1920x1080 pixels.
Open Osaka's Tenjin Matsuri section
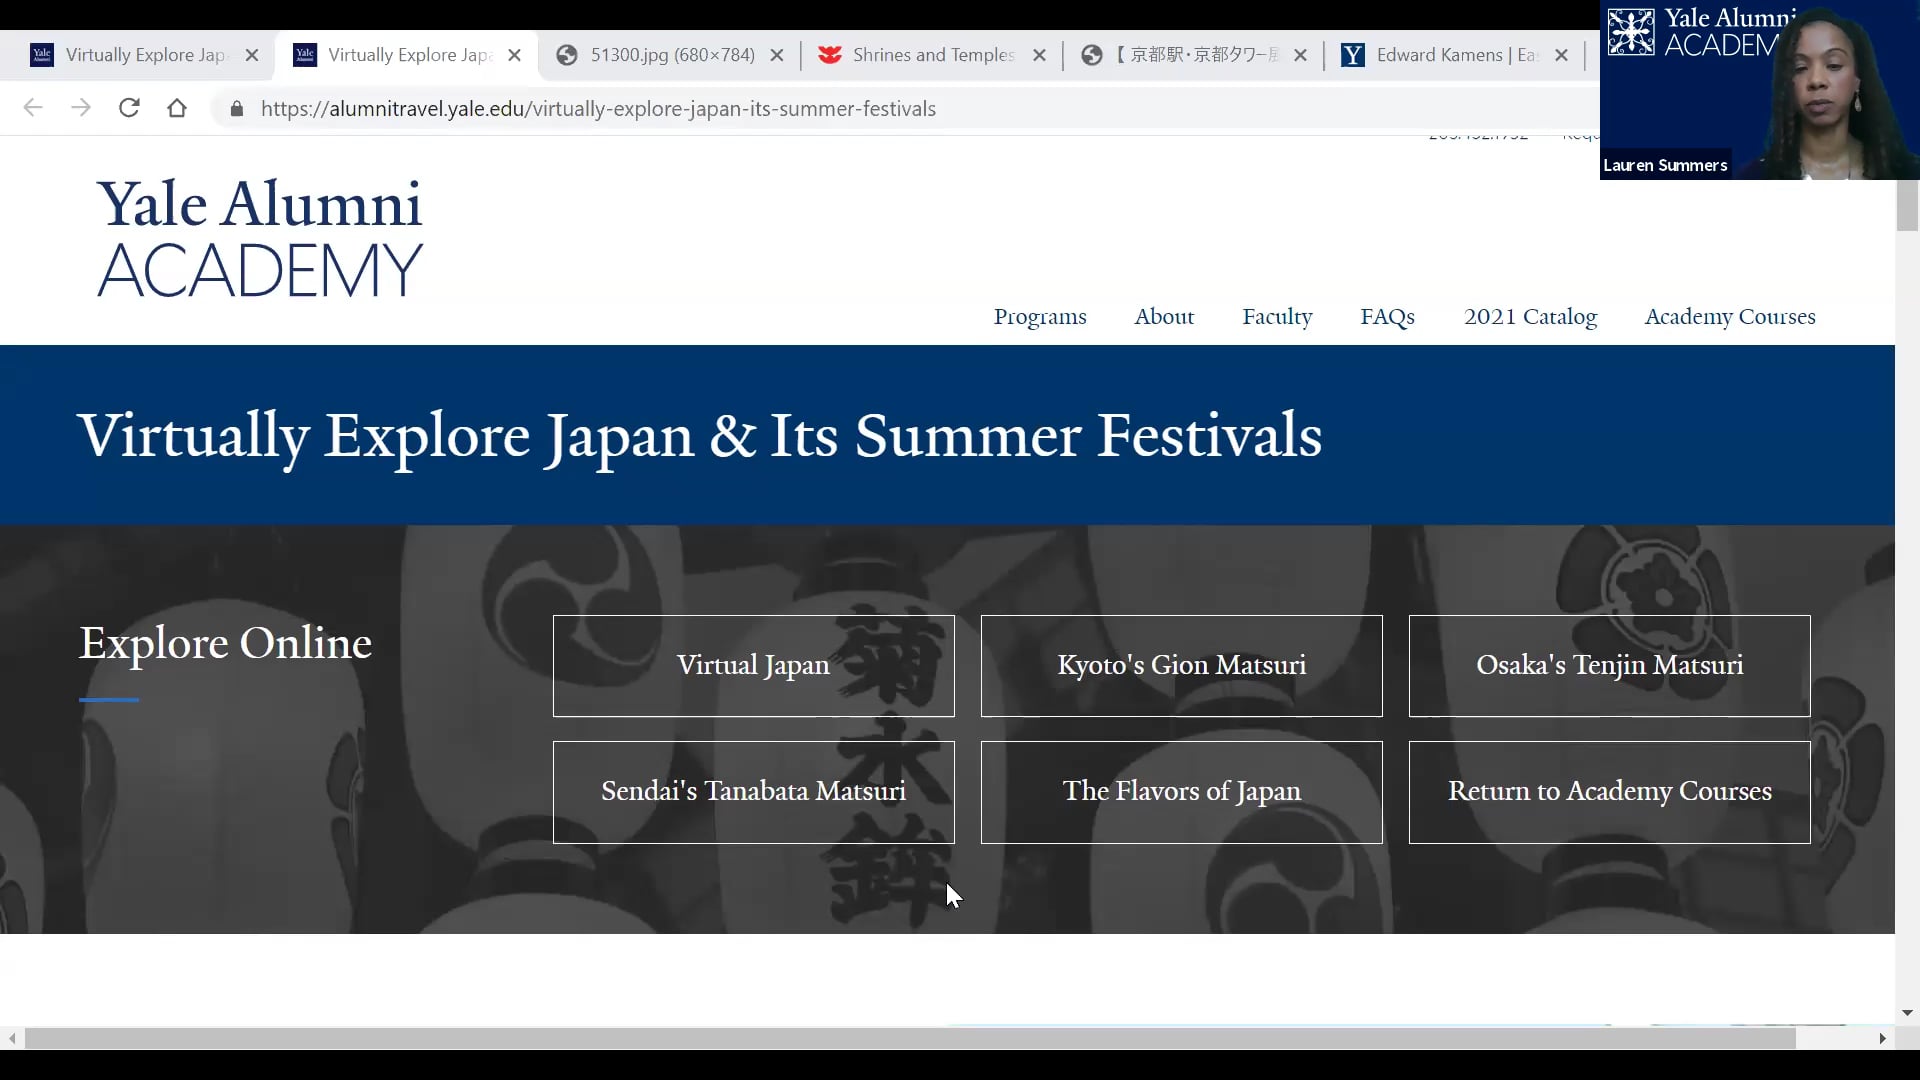coord(1609,665)
